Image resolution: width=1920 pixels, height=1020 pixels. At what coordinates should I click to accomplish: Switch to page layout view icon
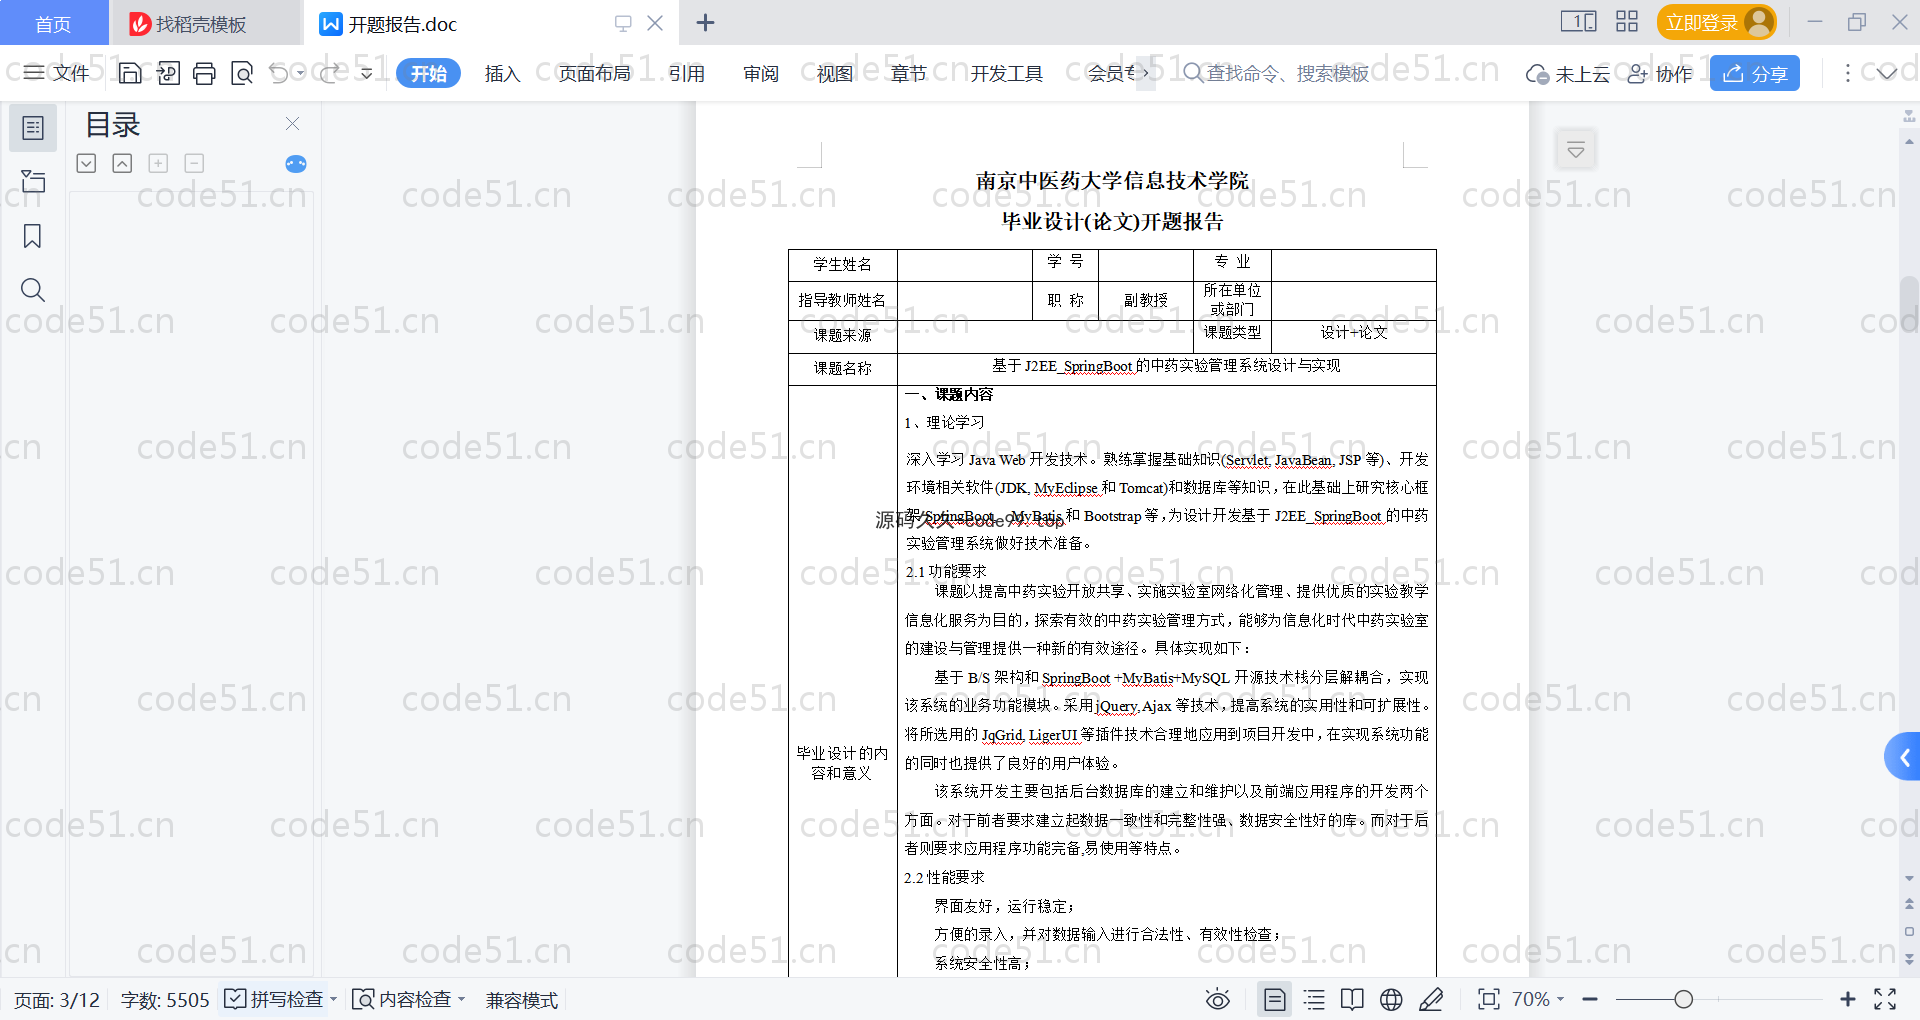pyautogui.click(x=1275, y=1000)
